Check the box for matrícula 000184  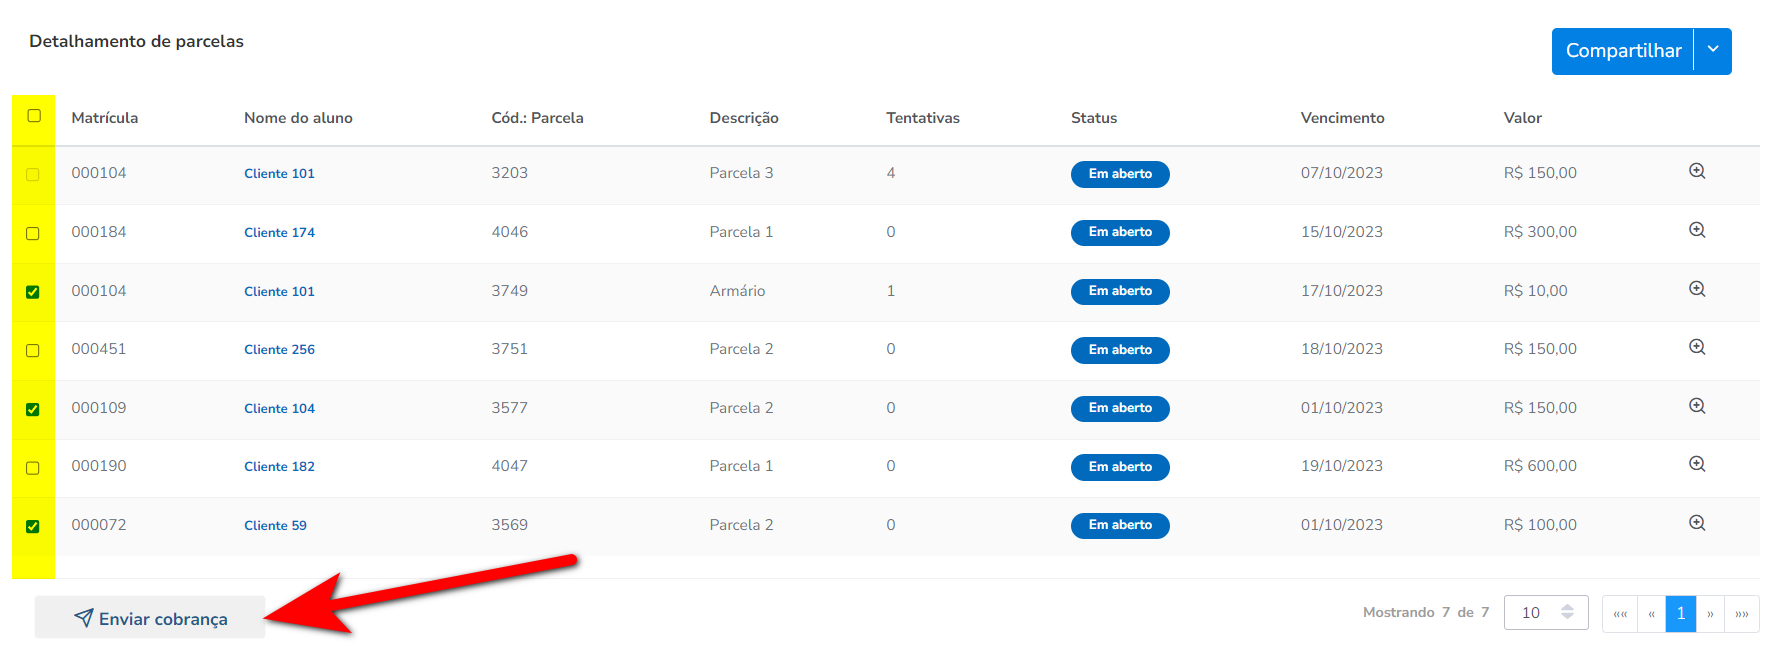(33, 233)
